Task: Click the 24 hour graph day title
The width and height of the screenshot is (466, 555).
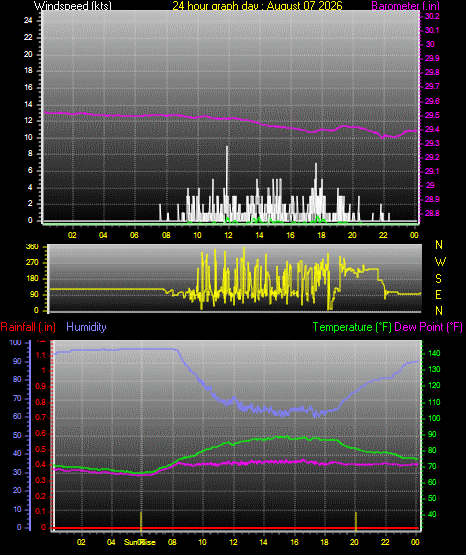Action: tap(257, 6)
